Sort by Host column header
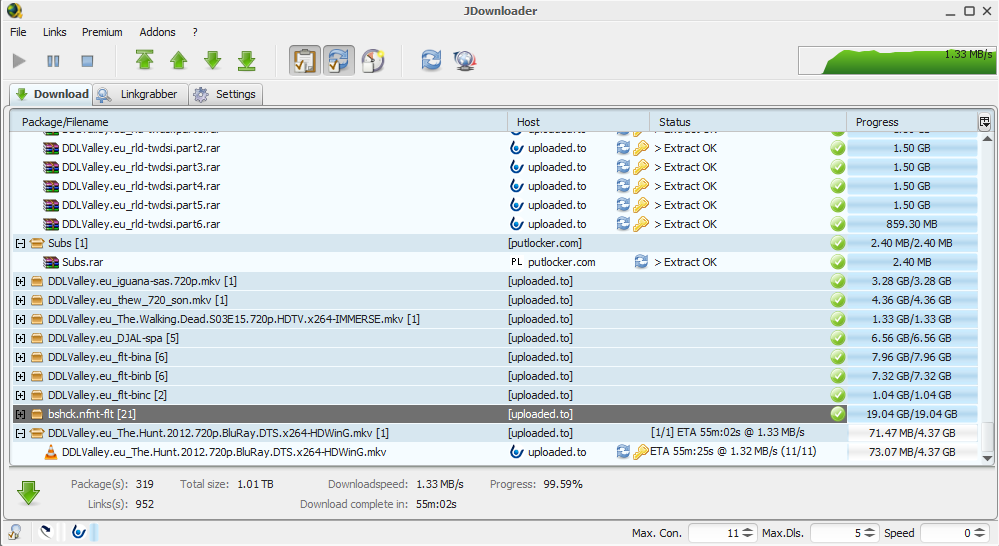999x546 pixels. (579, 122)
